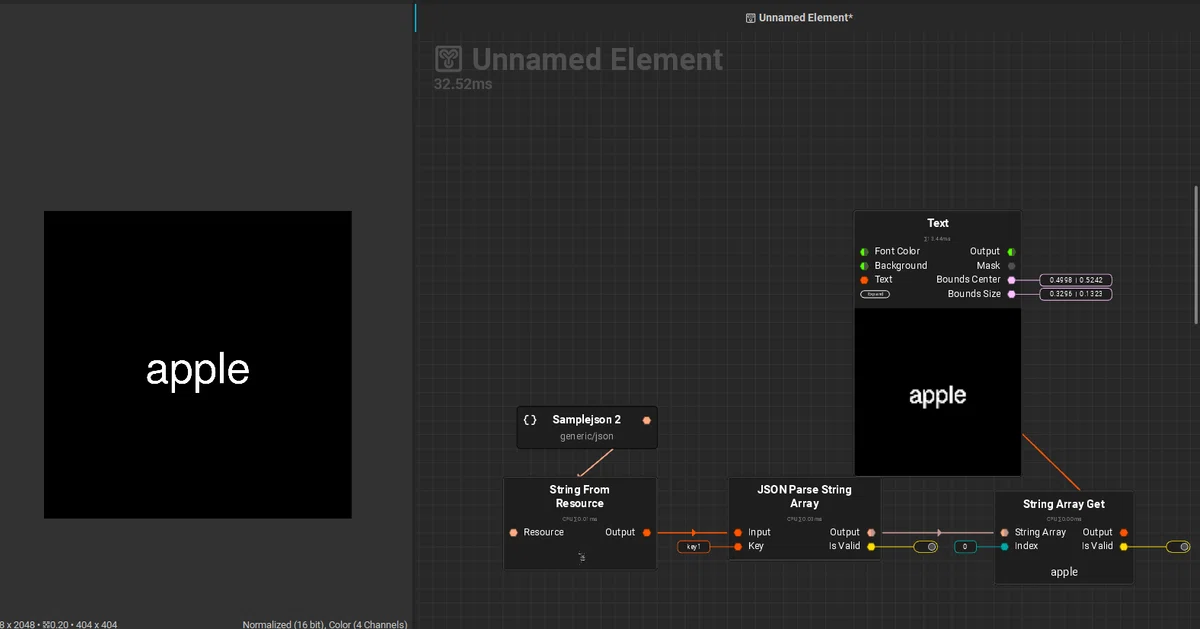Click the gray Mask output port

click(1011, 266)
